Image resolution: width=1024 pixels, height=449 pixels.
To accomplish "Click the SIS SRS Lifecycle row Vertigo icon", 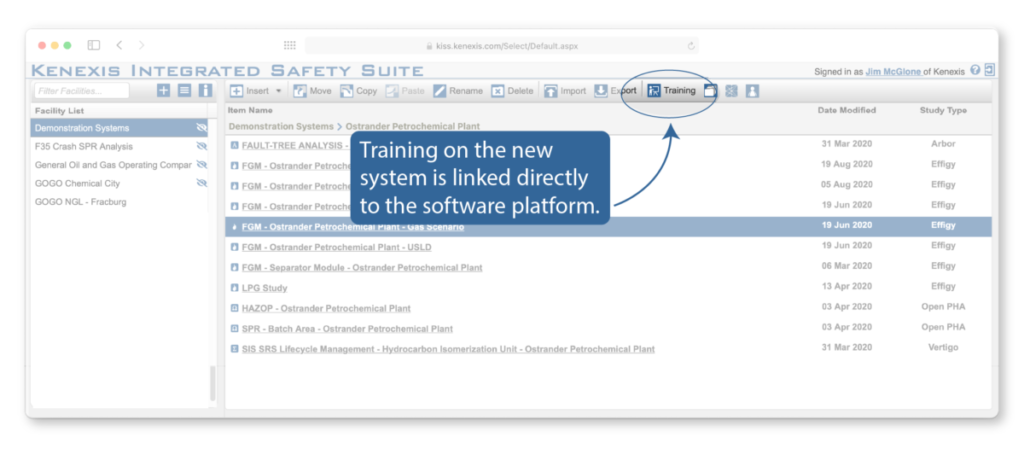I will [234, 349].
